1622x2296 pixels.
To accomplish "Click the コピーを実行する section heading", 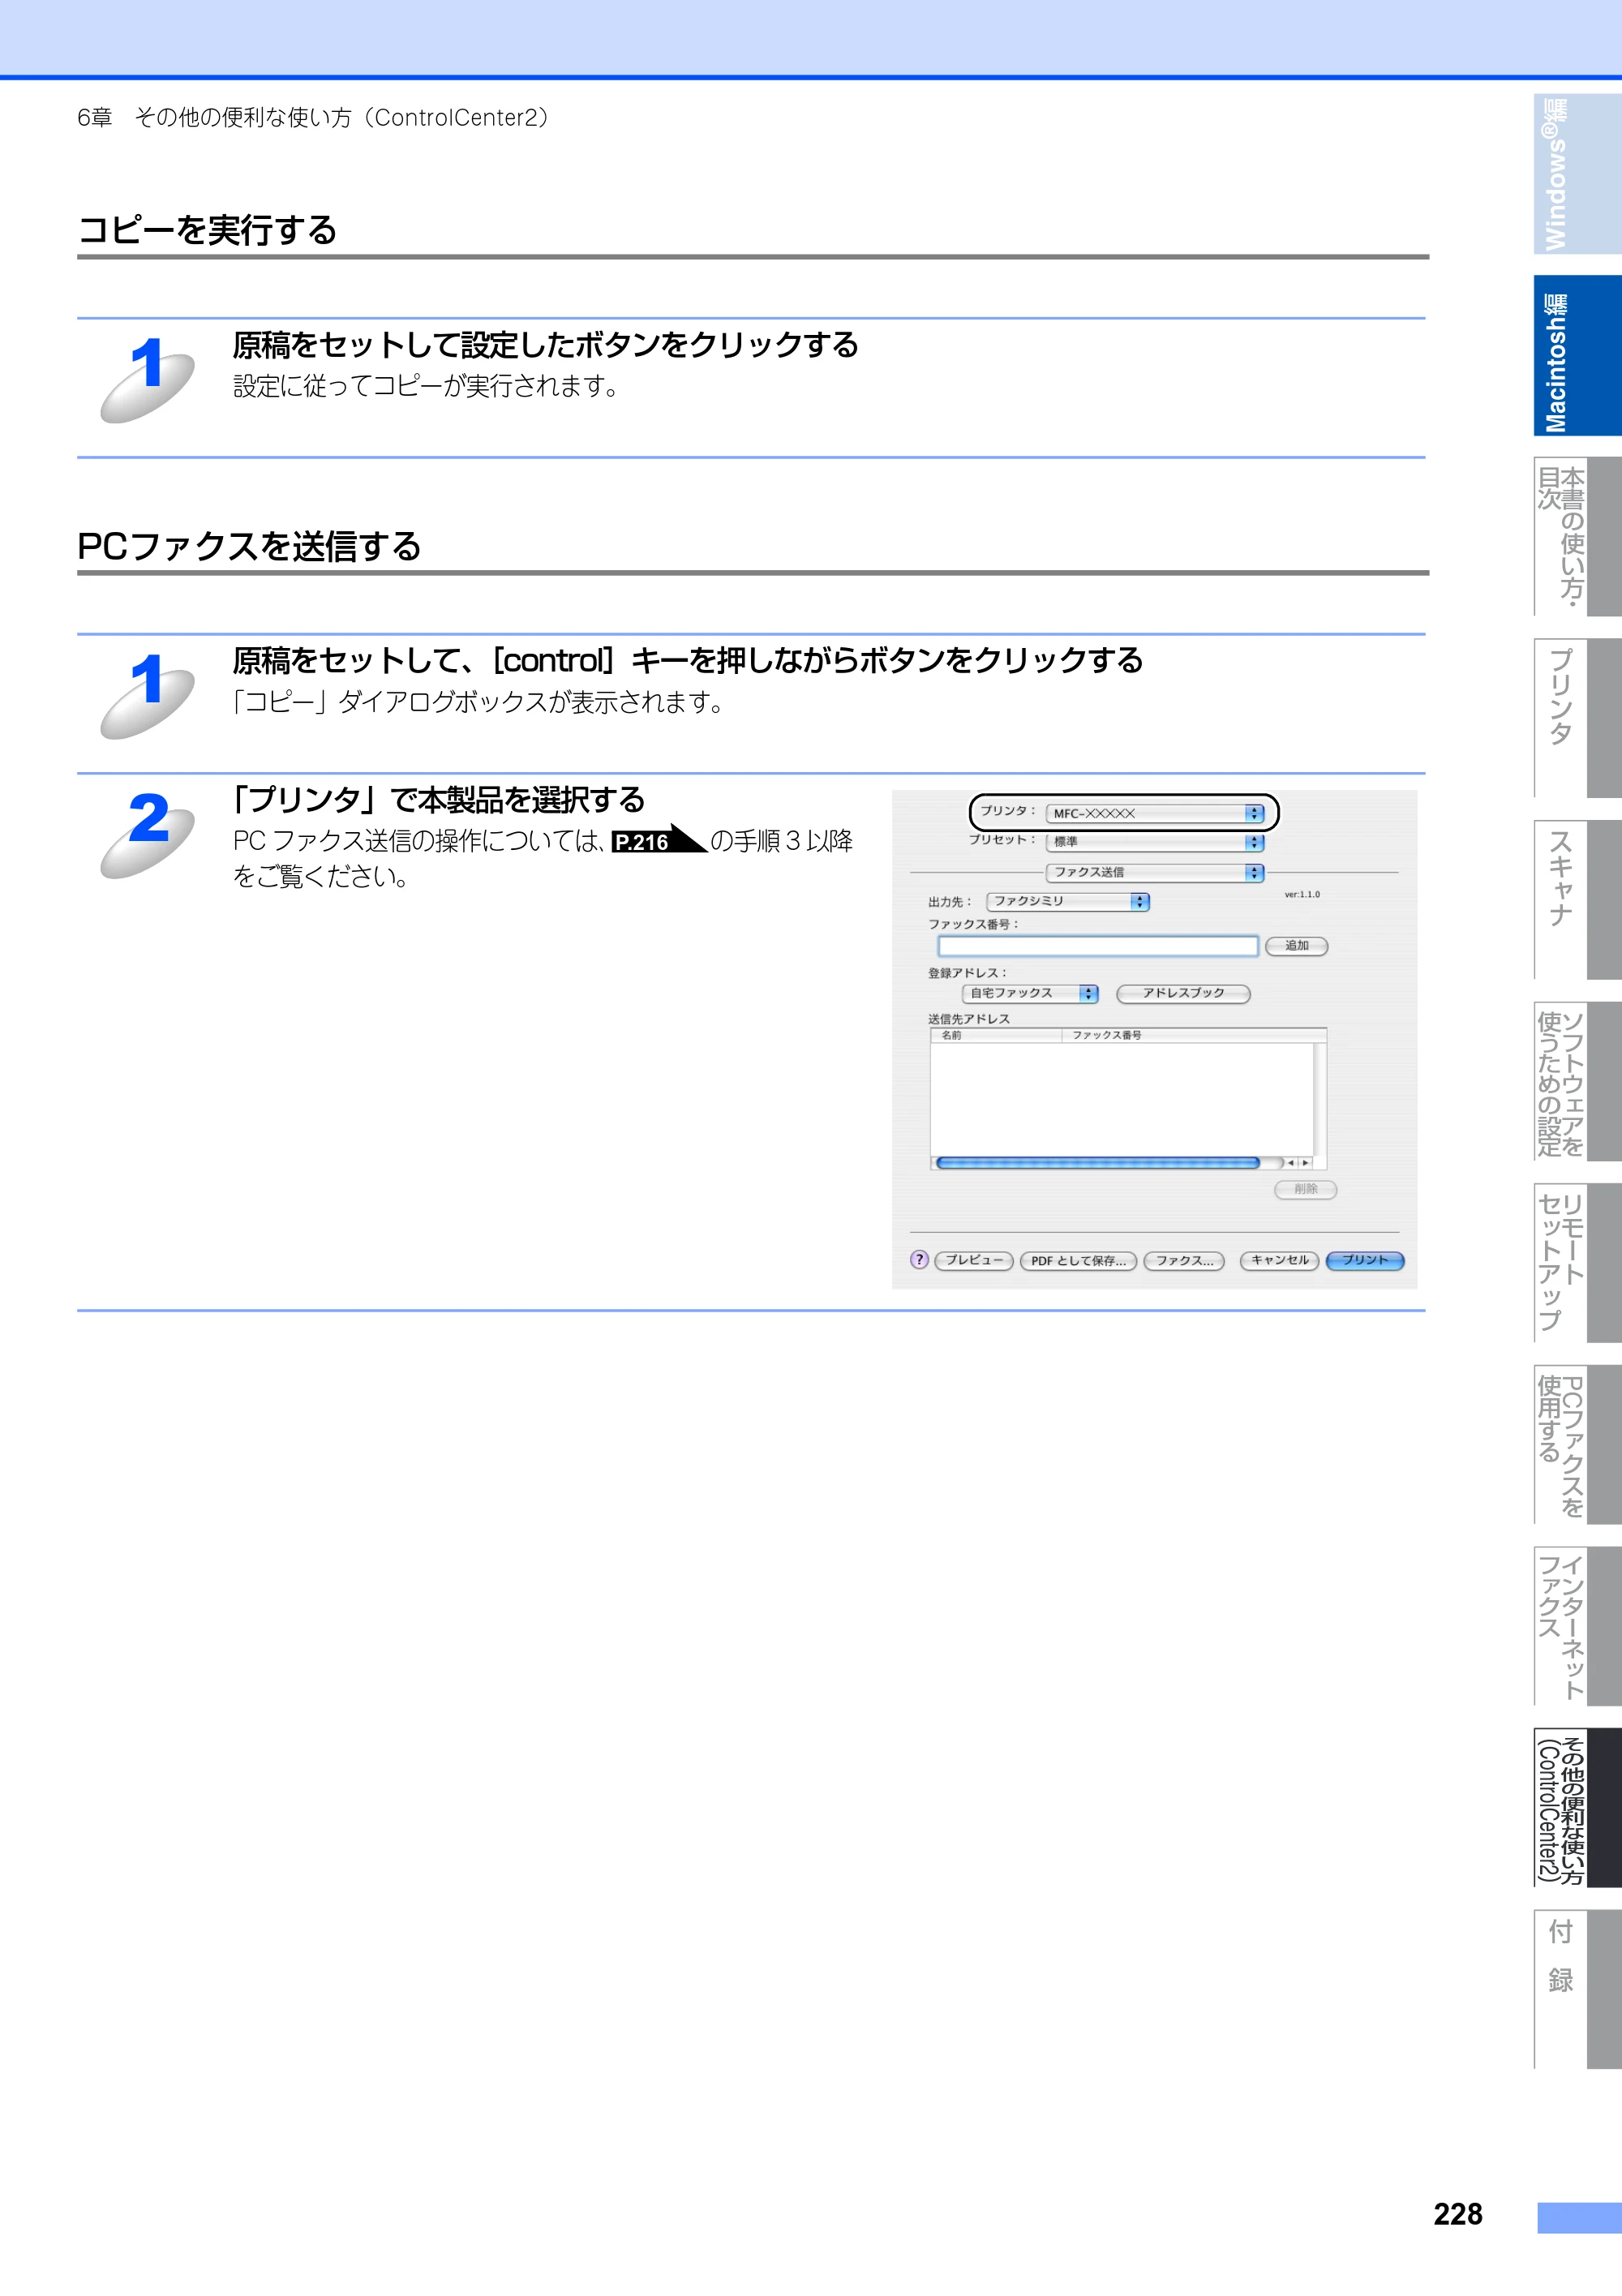I will click(x=207, y=230).
